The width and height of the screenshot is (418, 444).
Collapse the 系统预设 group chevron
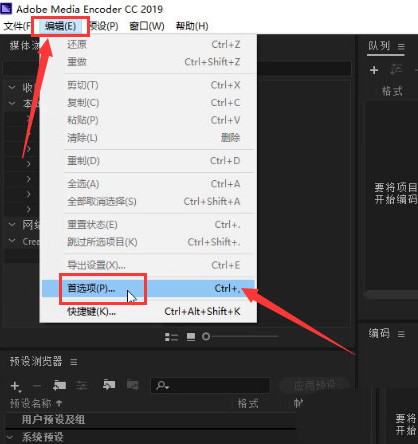(x=10, y=437)
